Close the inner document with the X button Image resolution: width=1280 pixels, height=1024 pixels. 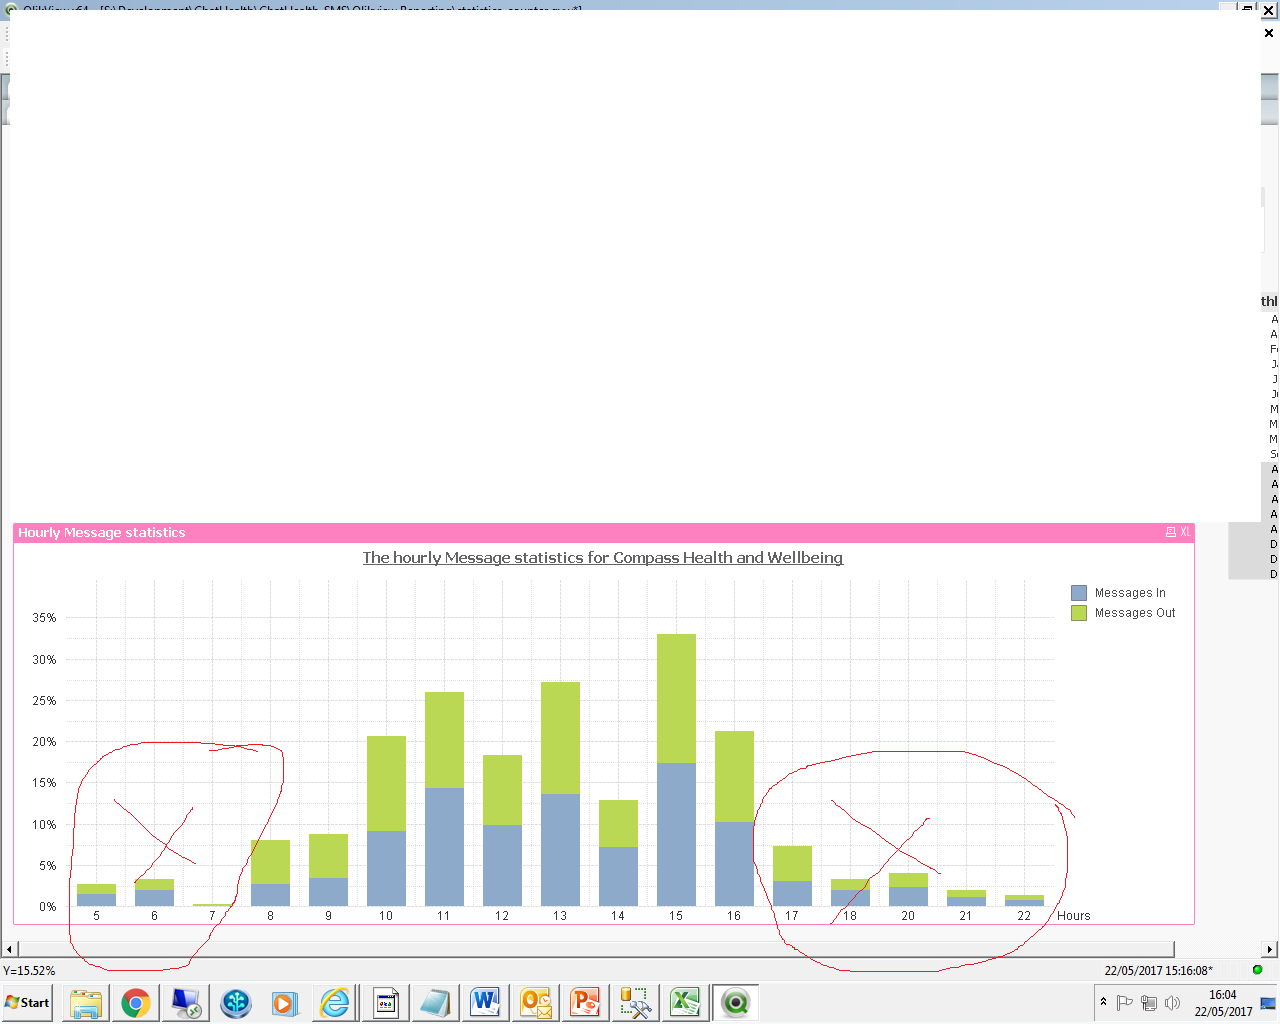point(1269,33)
